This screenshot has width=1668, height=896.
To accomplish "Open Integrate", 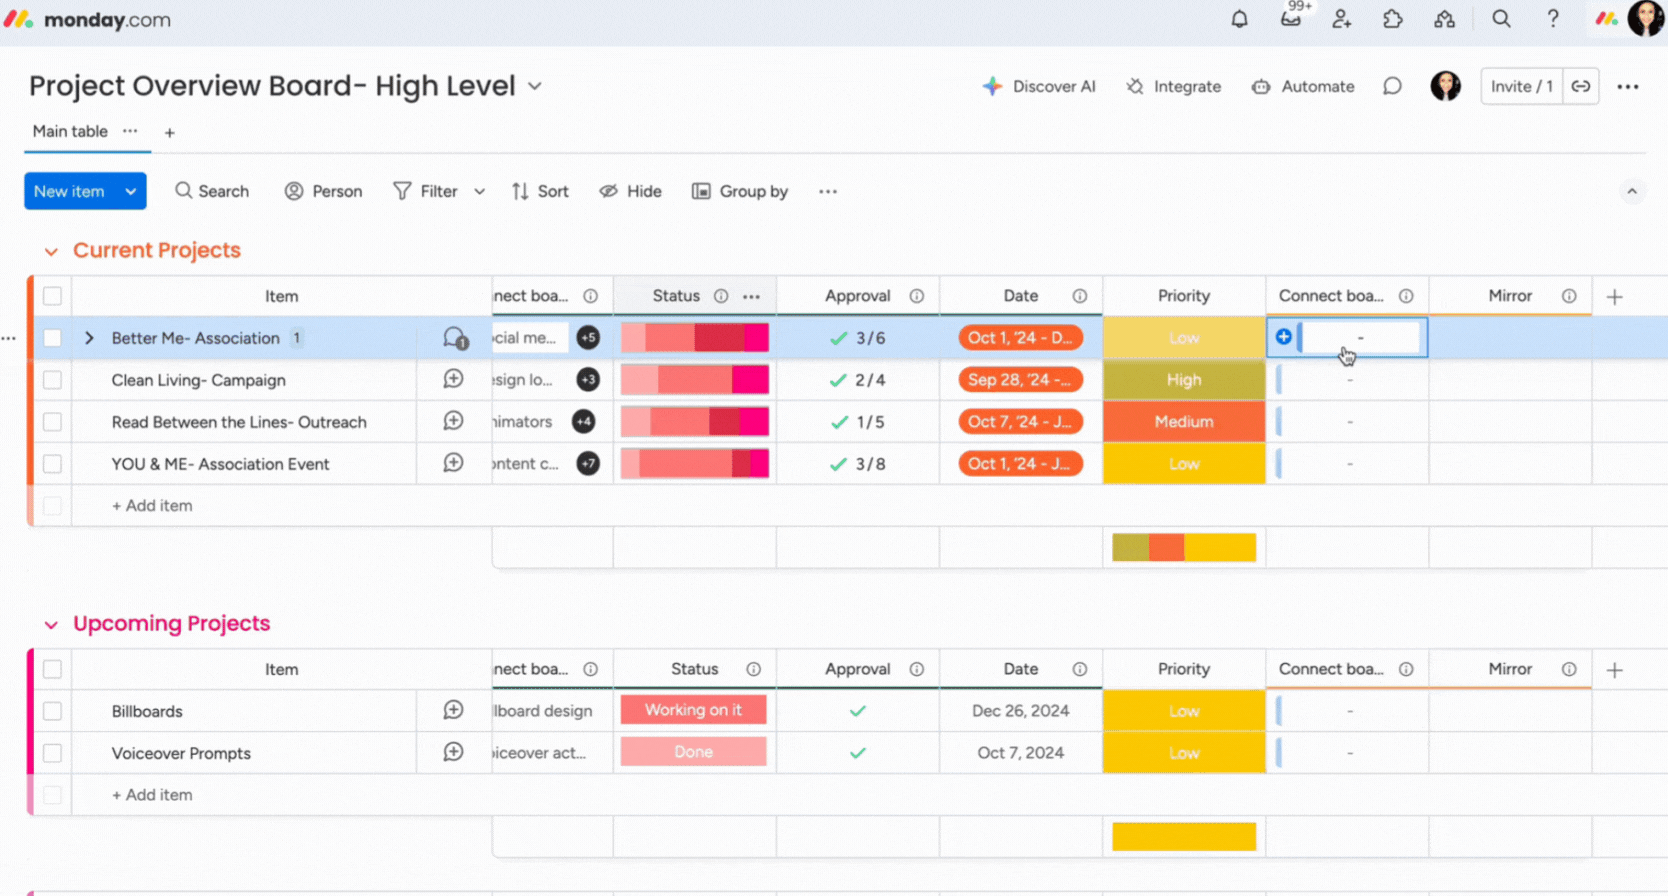I will pos(1174,86).
